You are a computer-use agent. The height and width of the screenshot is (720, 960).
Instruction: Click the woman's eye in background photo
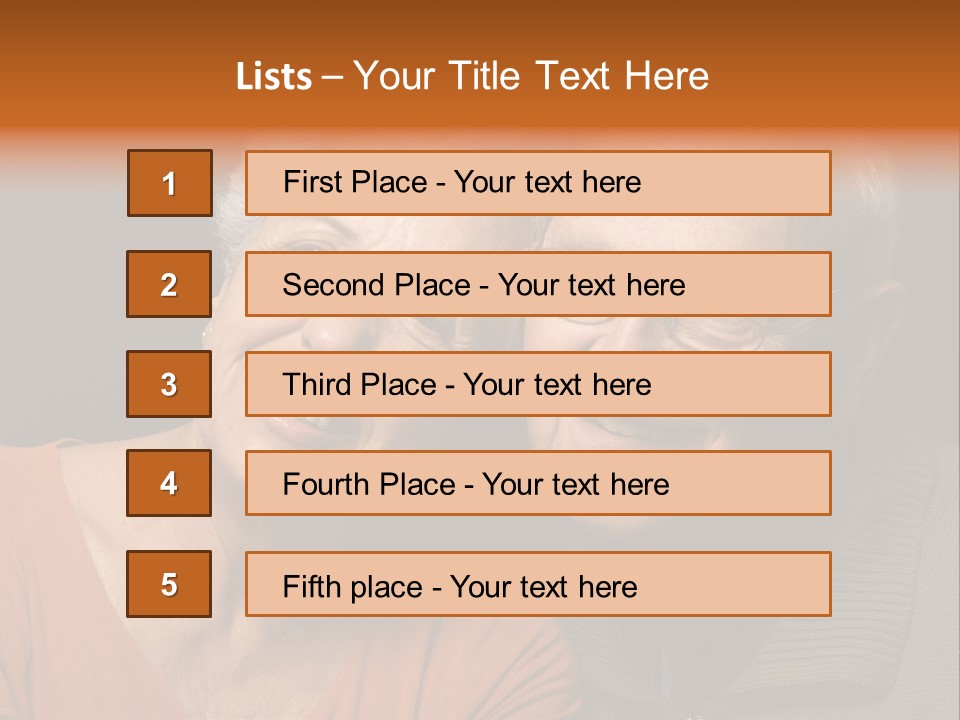coord(311,245)
